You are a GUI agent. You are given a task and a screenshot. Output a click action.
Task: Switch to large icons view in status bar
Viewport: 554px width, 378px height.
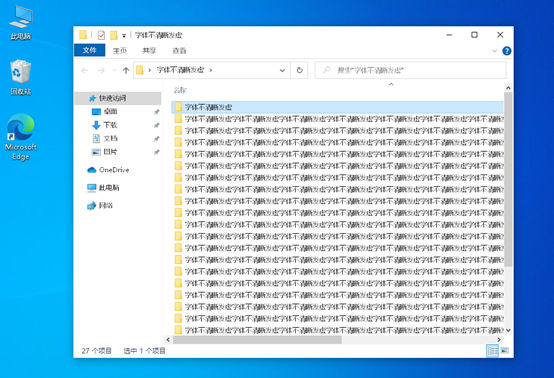[x=505, y=350]
